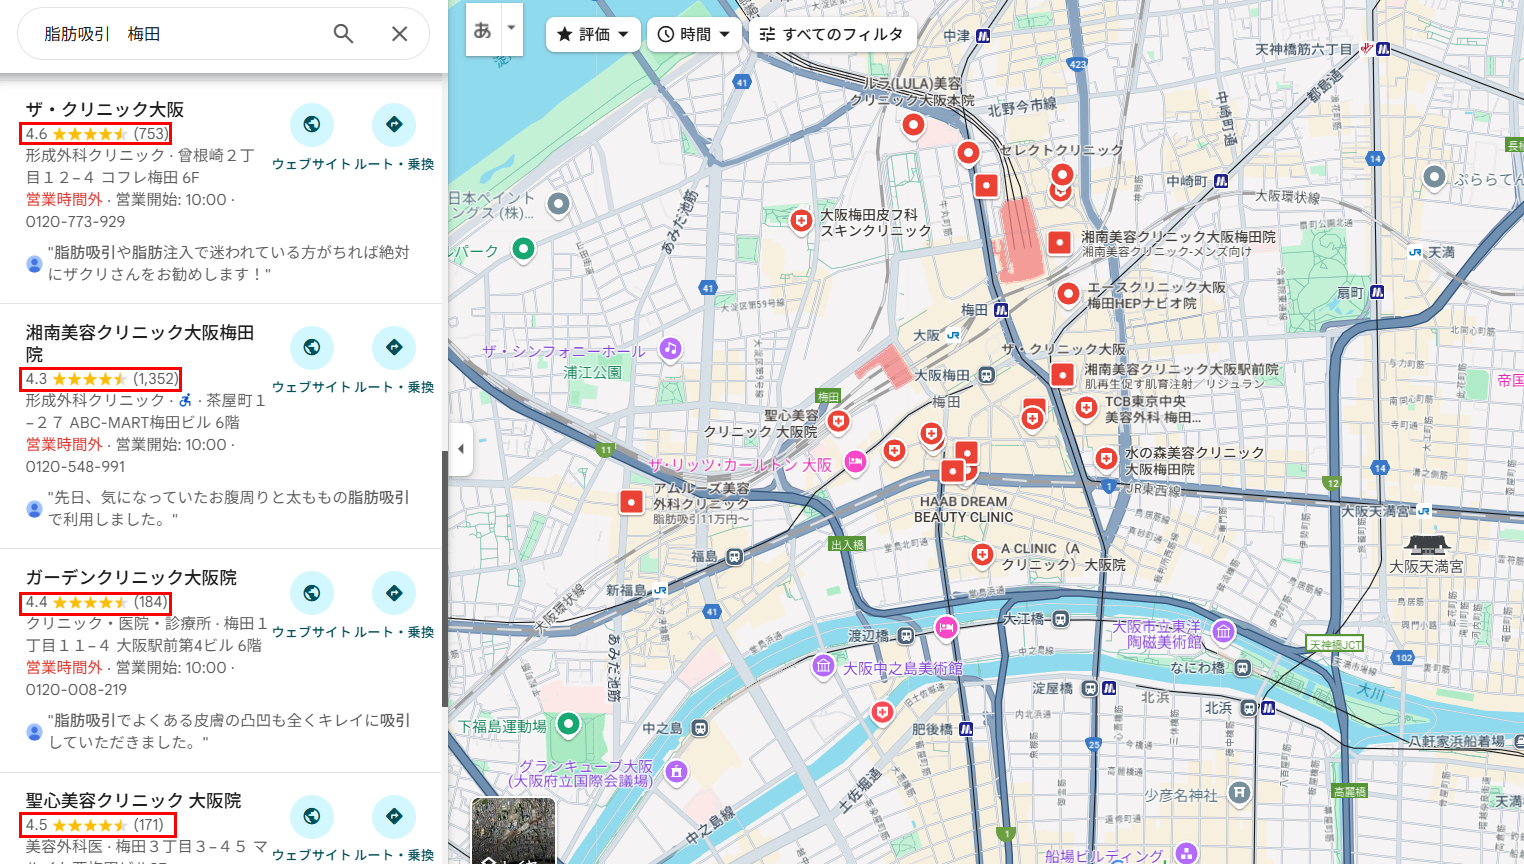Click the 大江橋 station icon
The height and width of the screenshot is (864, 1524).
tap(1060, 619)
